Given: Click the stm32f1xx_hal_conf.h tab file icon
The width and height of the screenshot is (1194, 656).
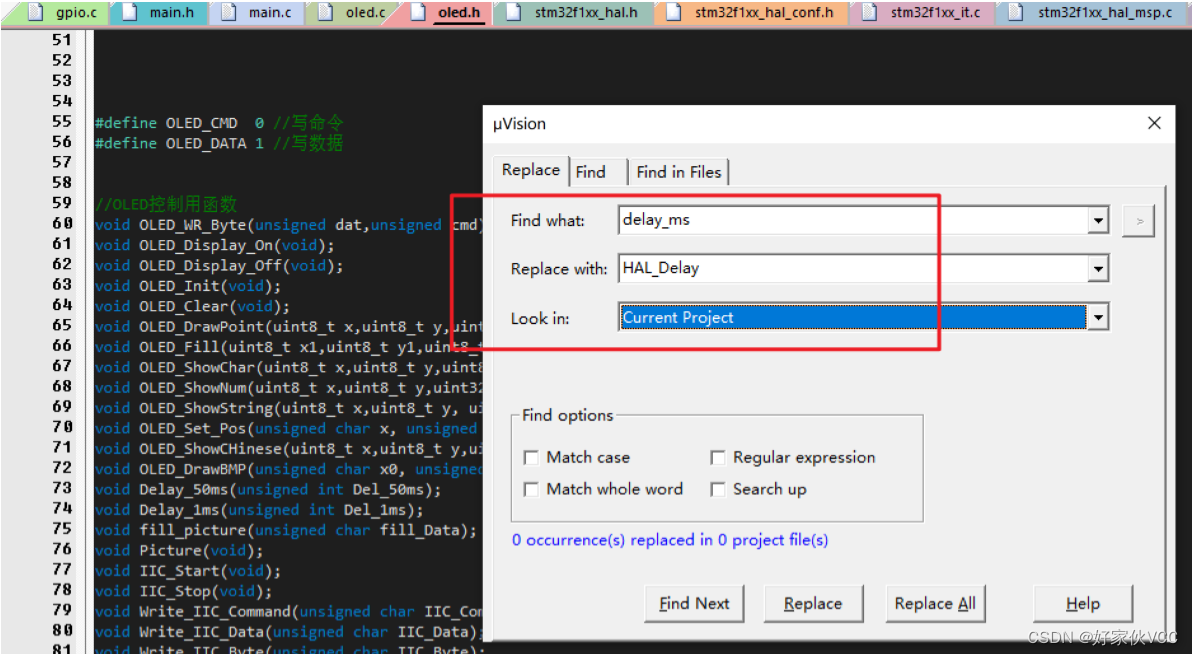Looking at the screenshot, I should [674, 12].
